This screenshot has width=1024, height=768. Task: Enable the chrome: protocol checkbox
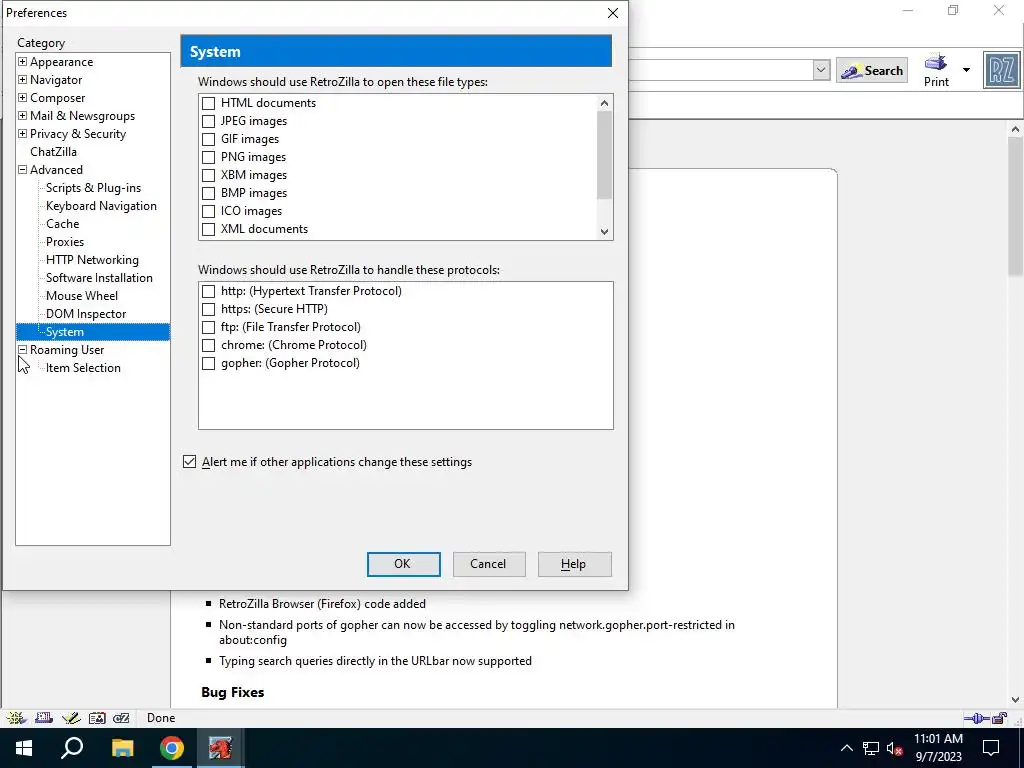coord(208,345)
